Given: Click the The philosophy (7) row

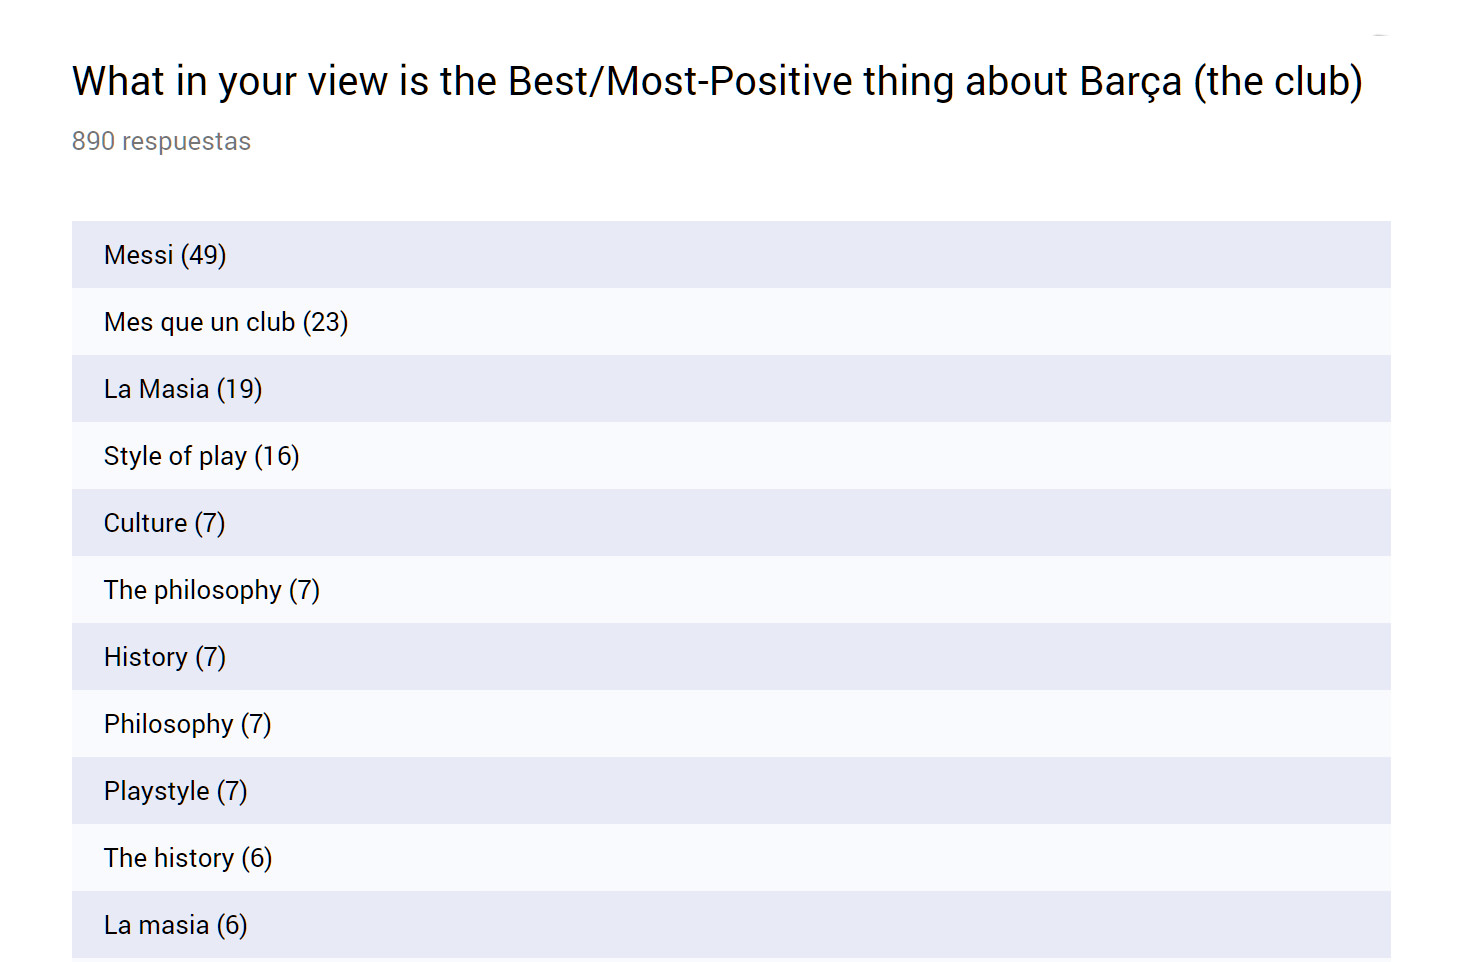Looking at the screenshot, I should [x=731, y=590].
